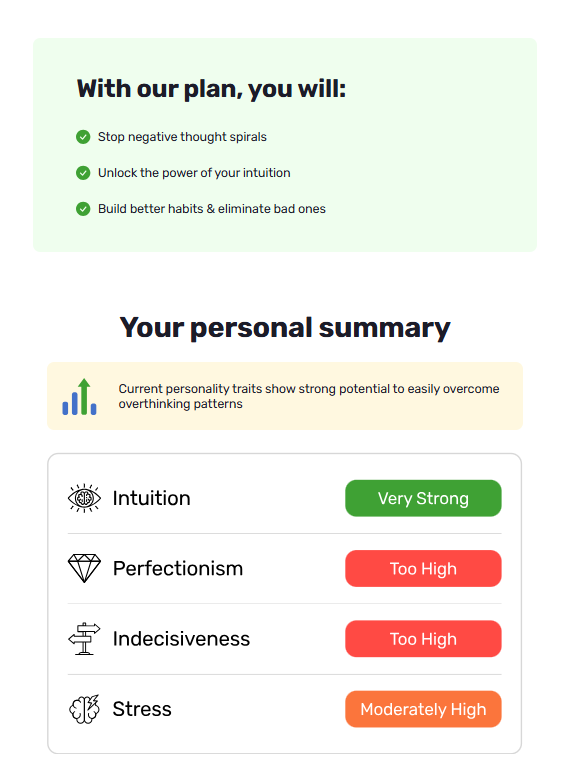Click checkmark beside Stop negative thought spirals

pyautogui.click(x=83, y=137)
